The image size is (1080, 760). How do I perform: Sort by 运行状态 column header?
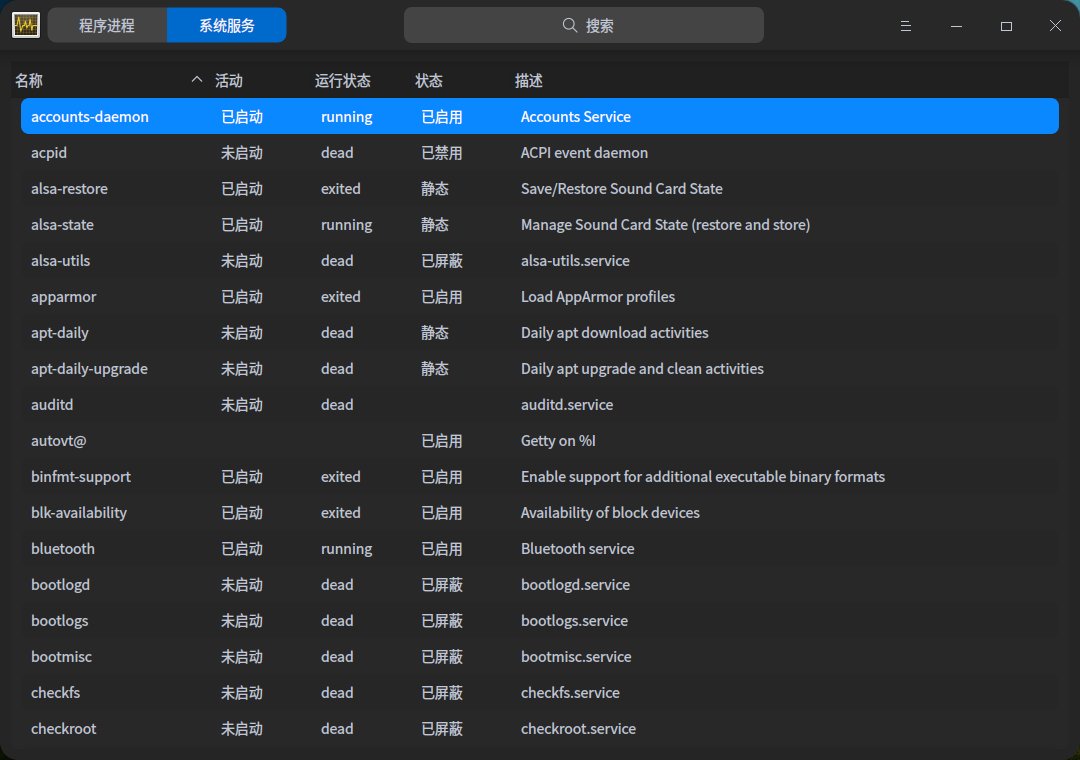[x=343, y=81]
